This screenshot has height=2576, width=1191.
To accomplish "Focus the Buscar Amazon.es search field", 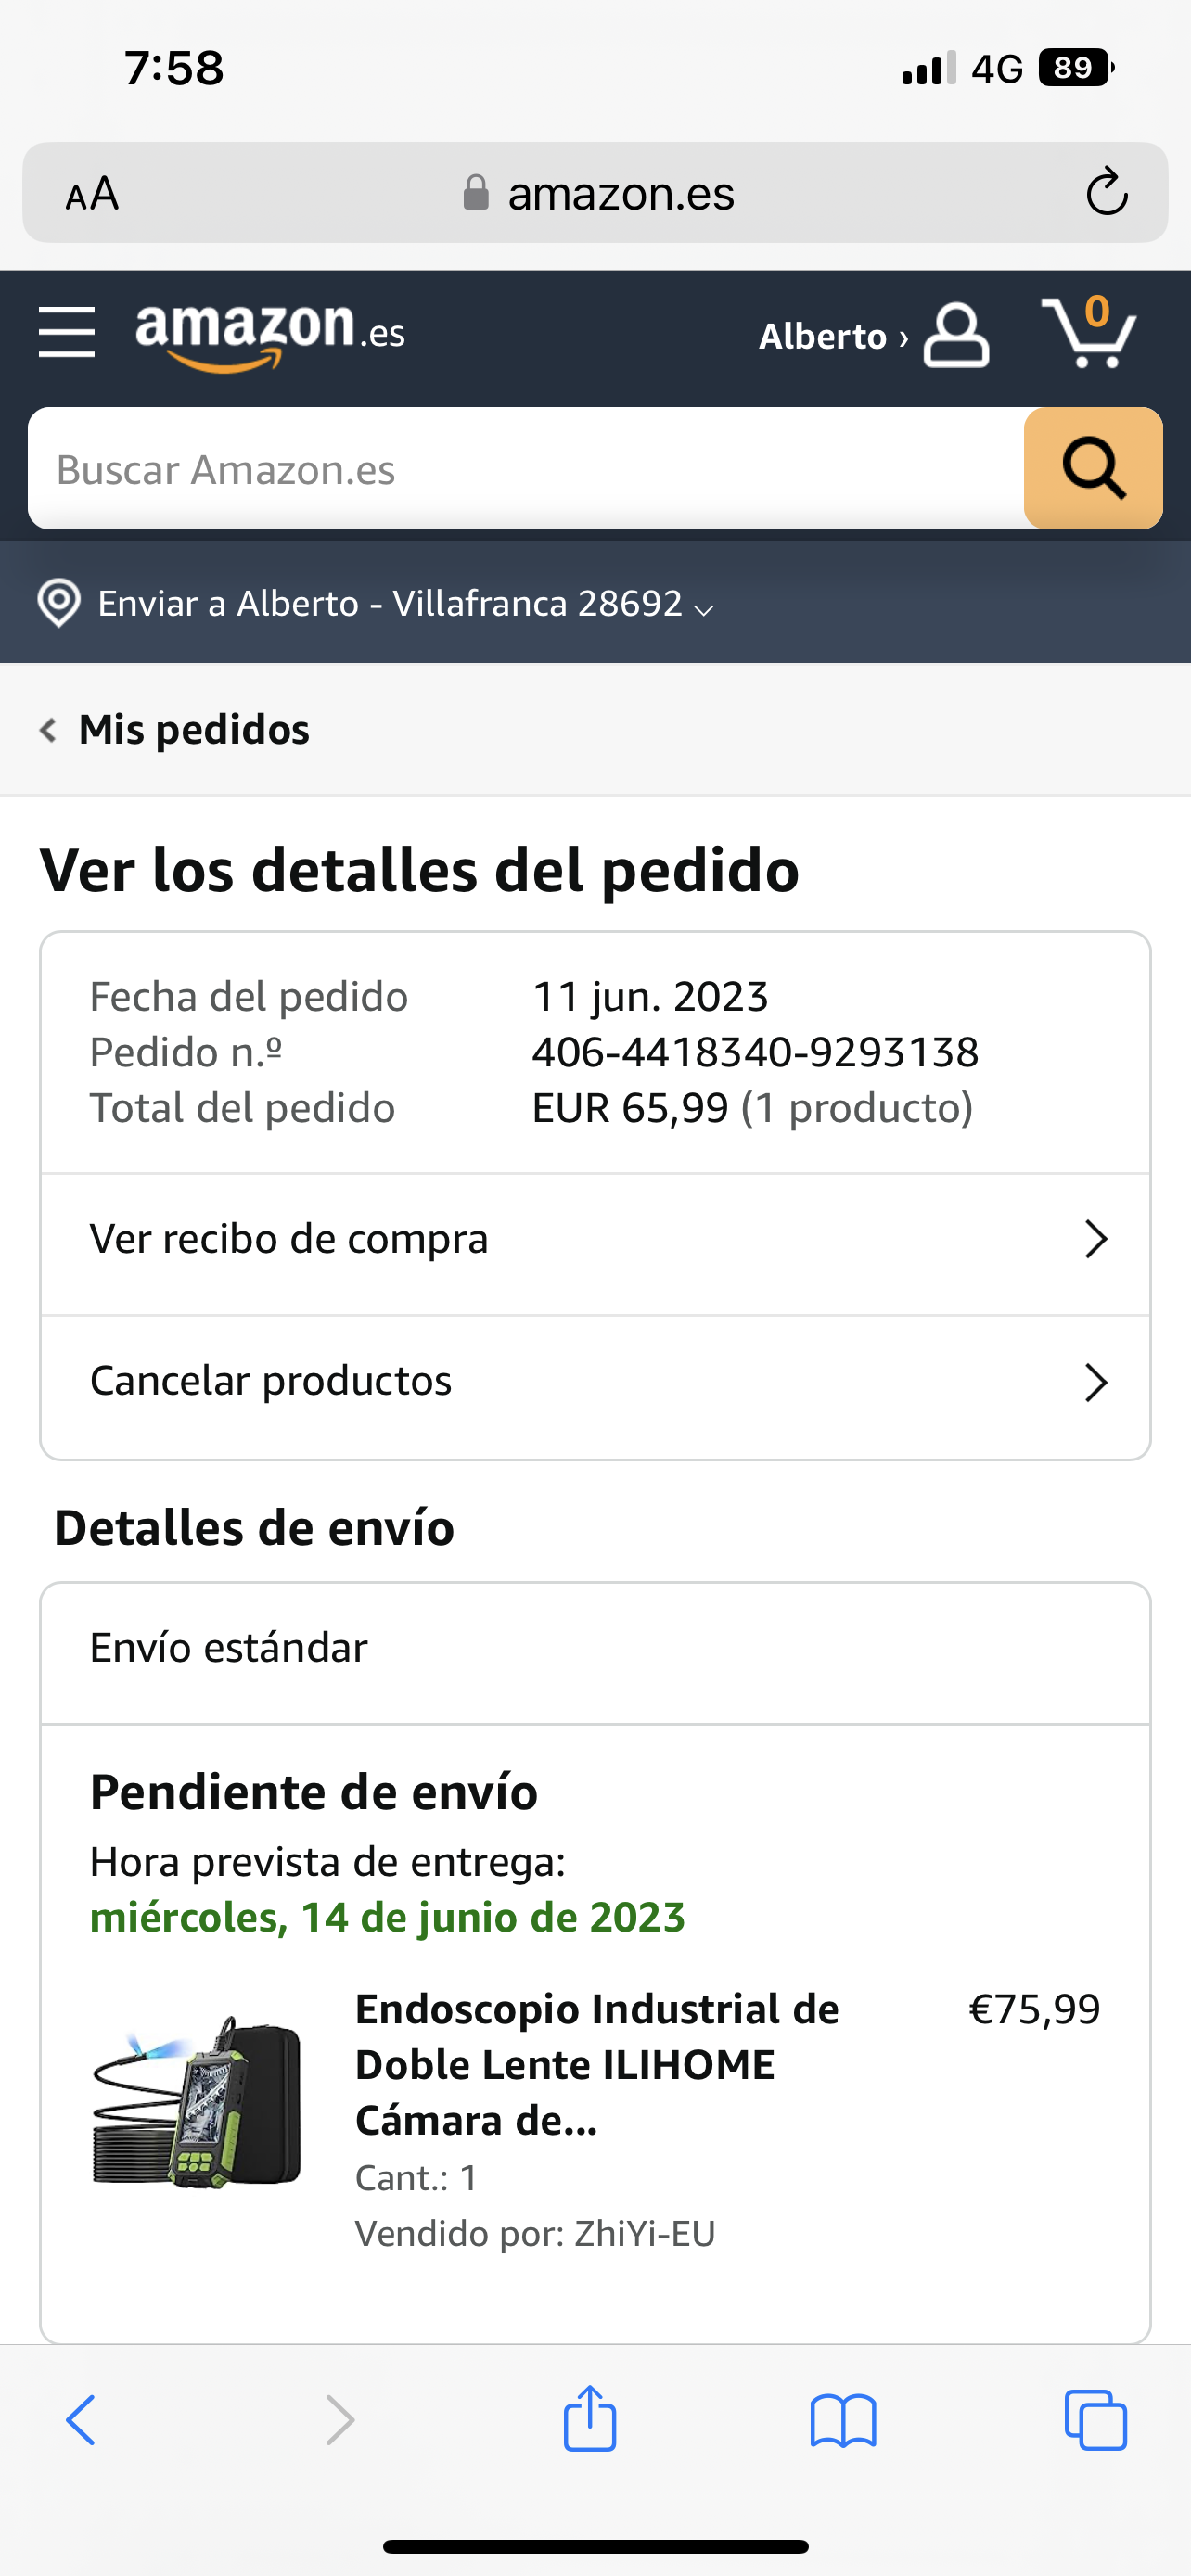I will 526,468.
